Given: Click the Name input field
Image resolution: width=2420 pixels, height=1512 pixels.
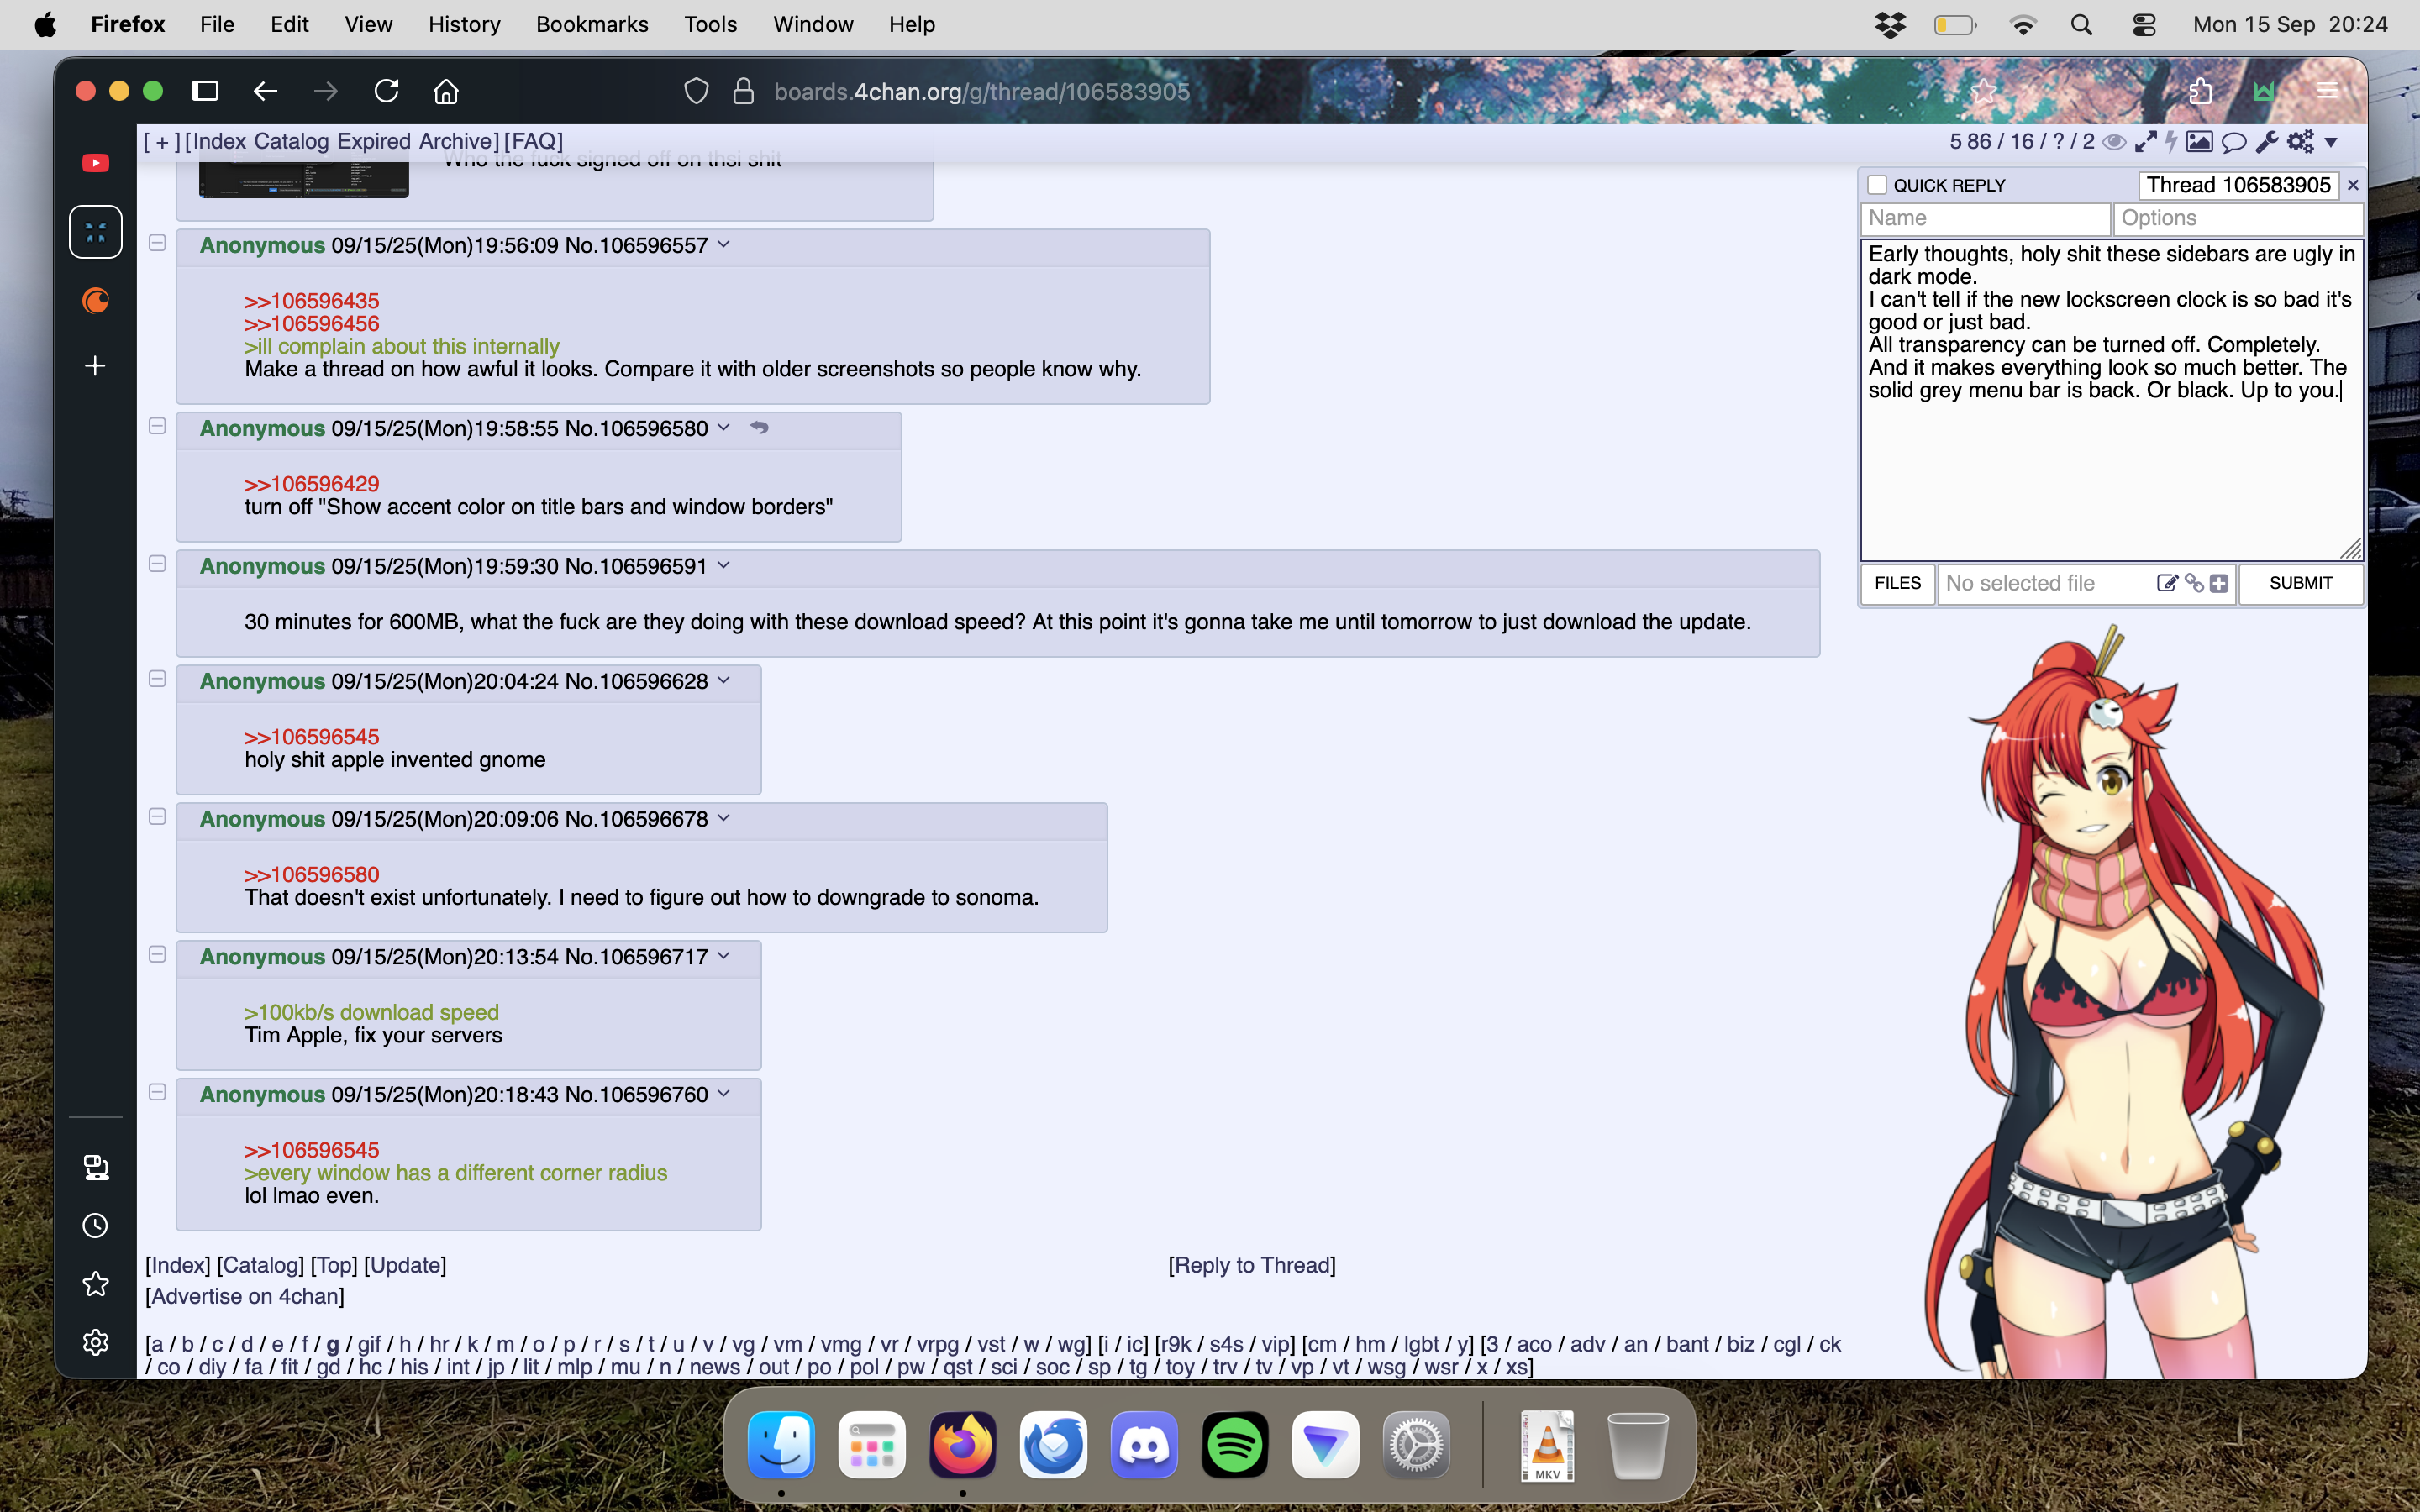Looking at the screenshot, I should point(1984,218).
